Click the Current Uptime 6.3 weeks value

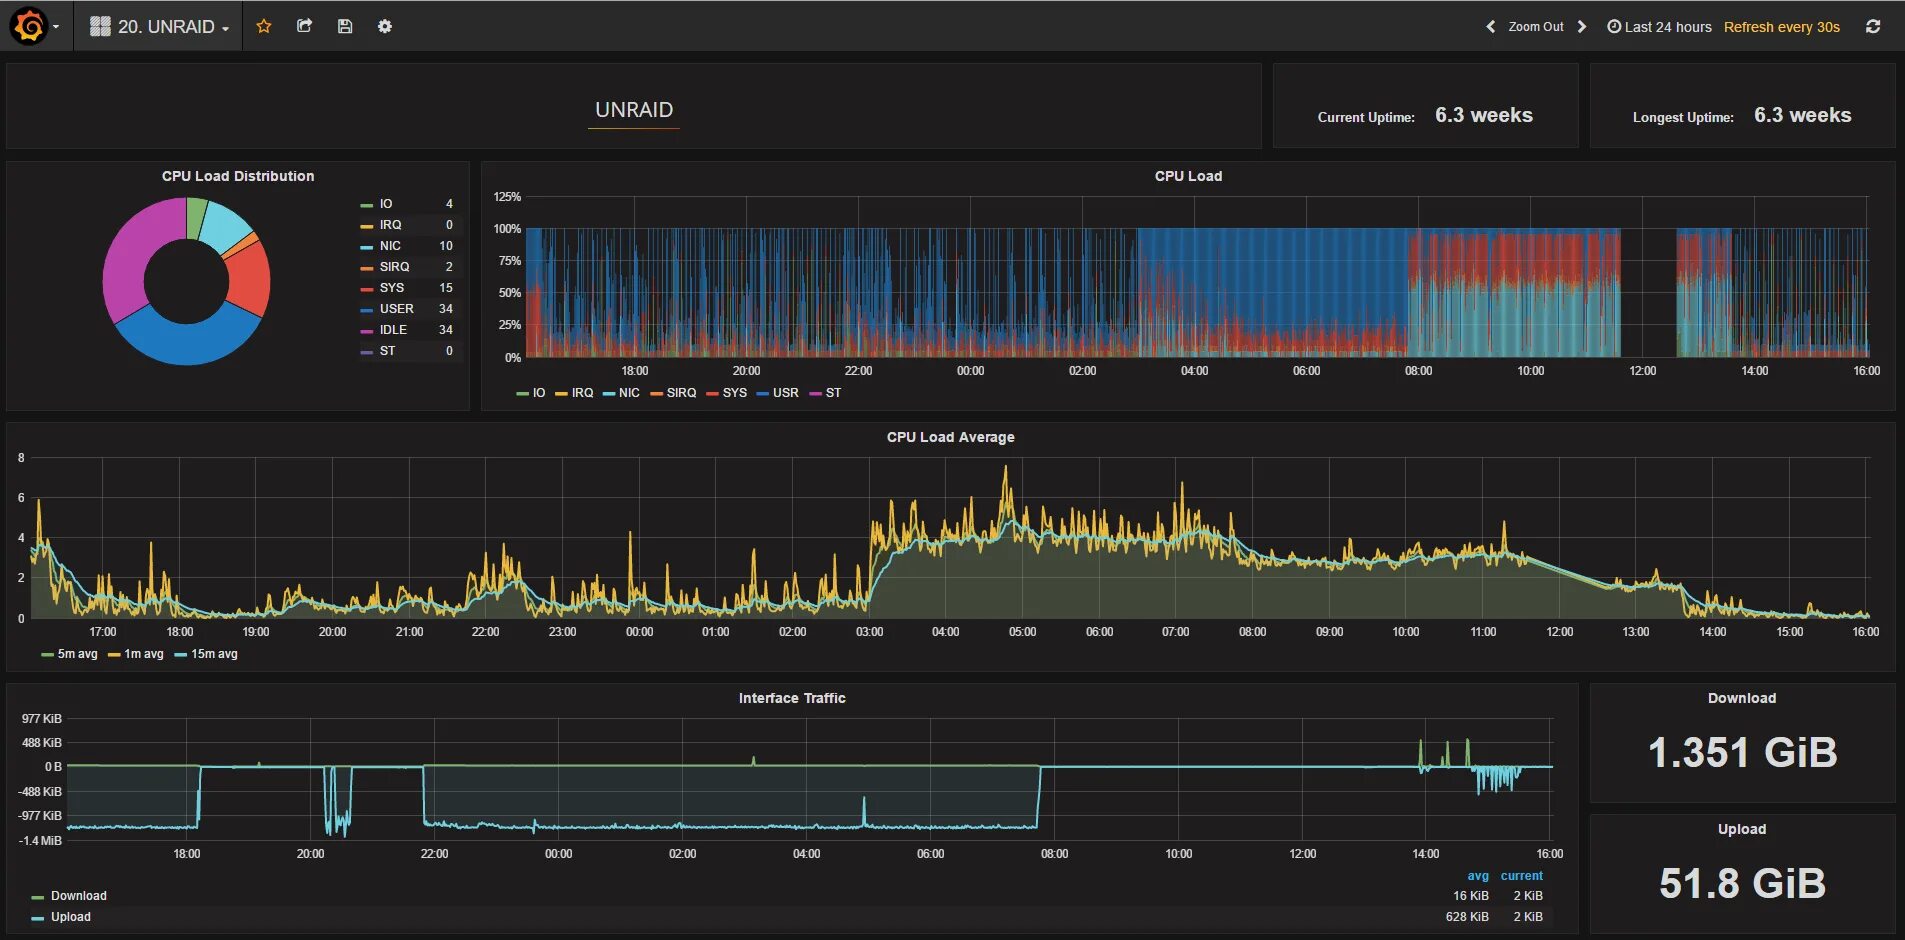tap(1484, 115)
